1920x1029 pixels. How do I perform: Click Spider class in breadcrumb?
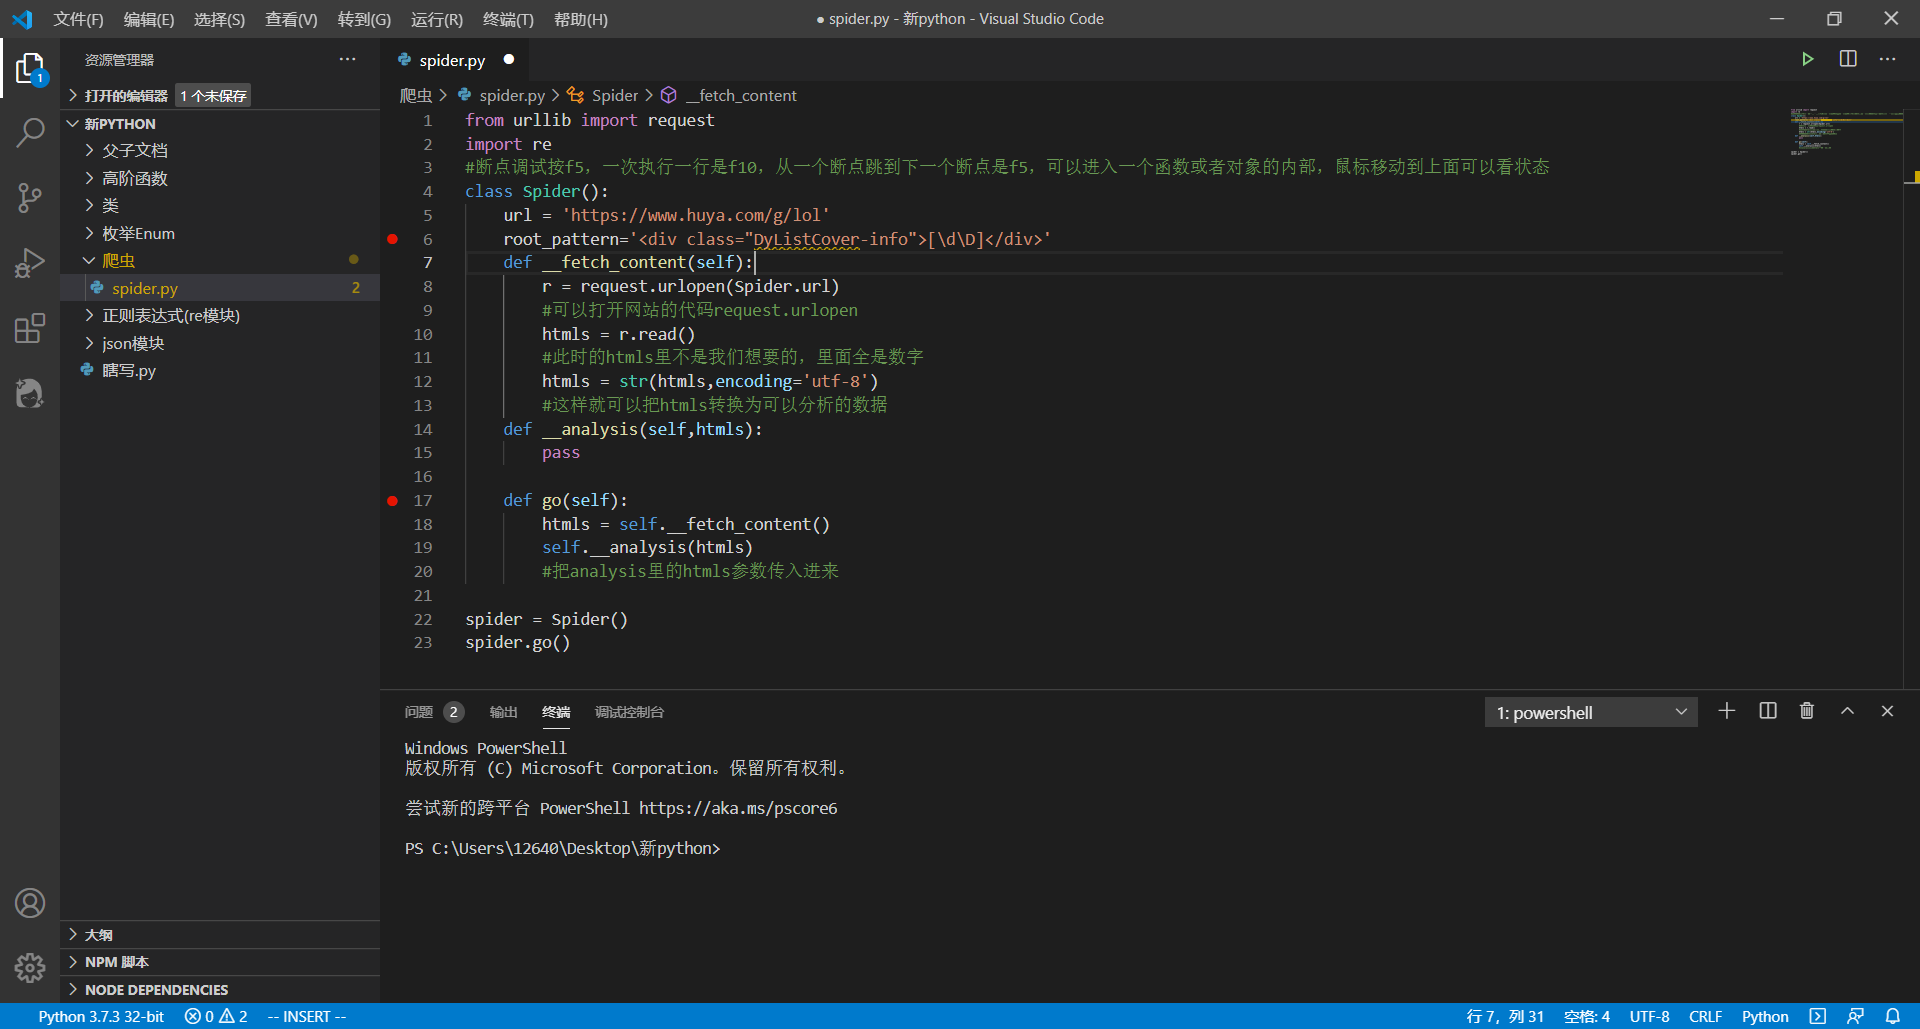[603, 95]
